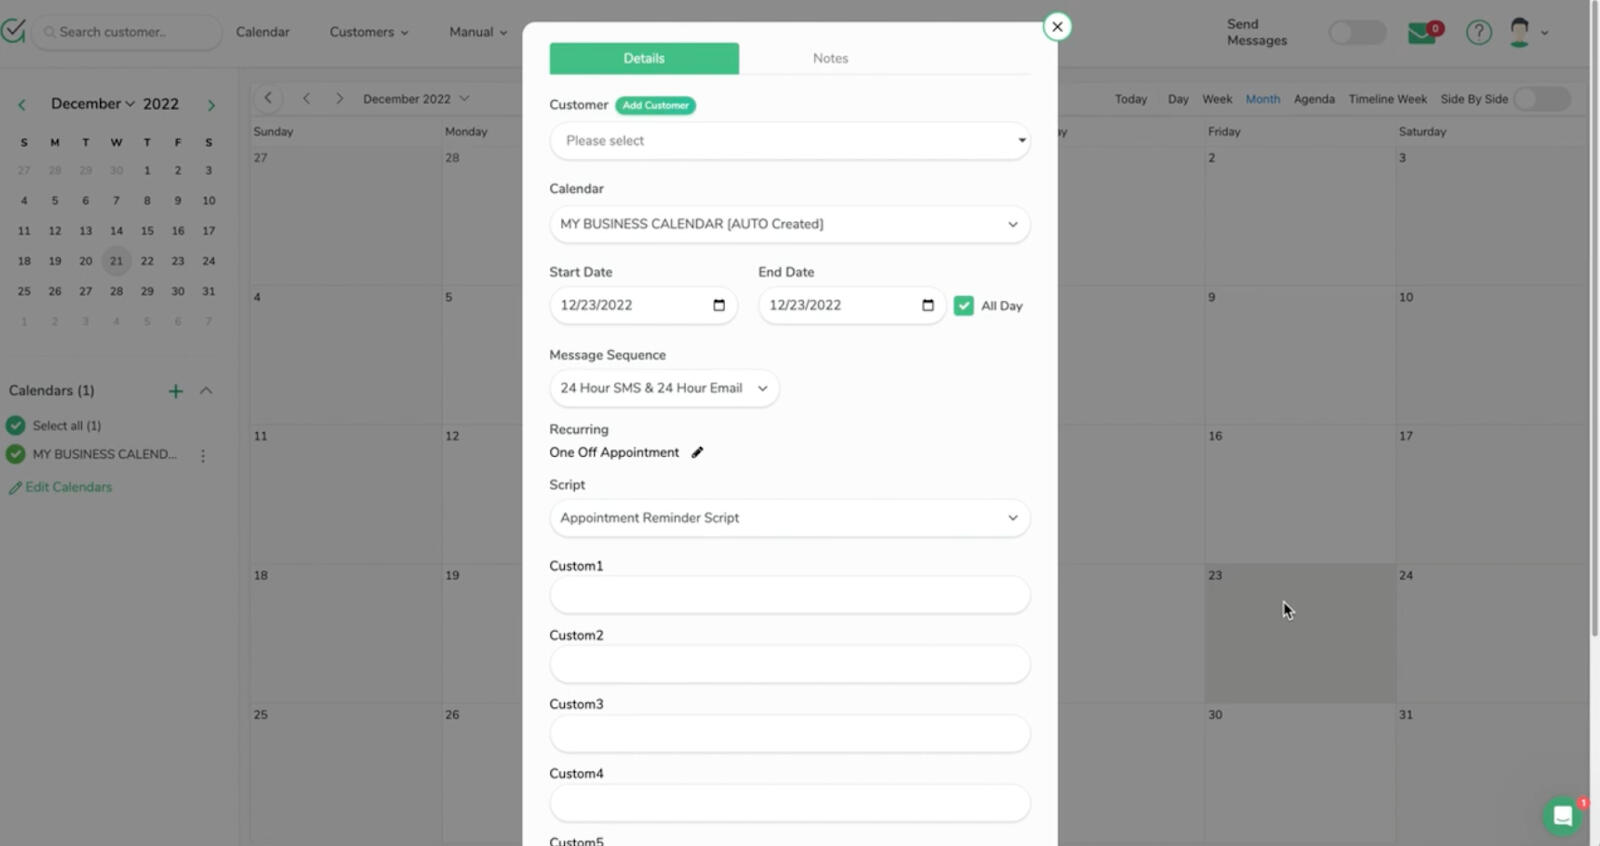Click into the Custom1 text field
1600x846 pixels.
pyautogui.click(x=789, y=595)
